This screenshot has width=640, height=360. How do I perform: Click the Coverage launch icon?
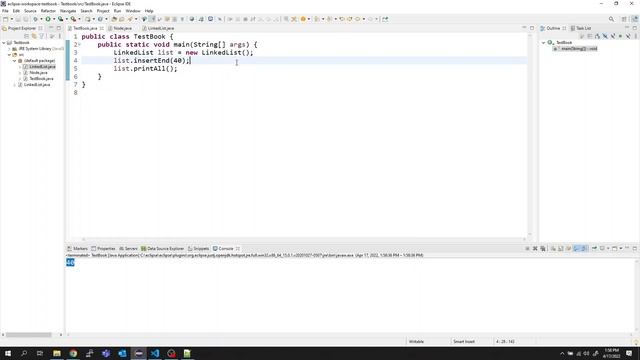click(x=60, y=19)
